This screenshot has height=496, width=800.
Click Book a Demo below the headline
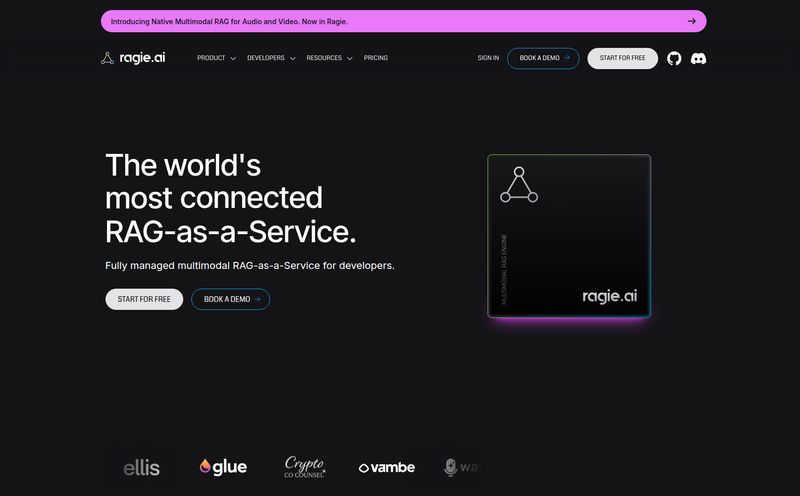point(231,299)
